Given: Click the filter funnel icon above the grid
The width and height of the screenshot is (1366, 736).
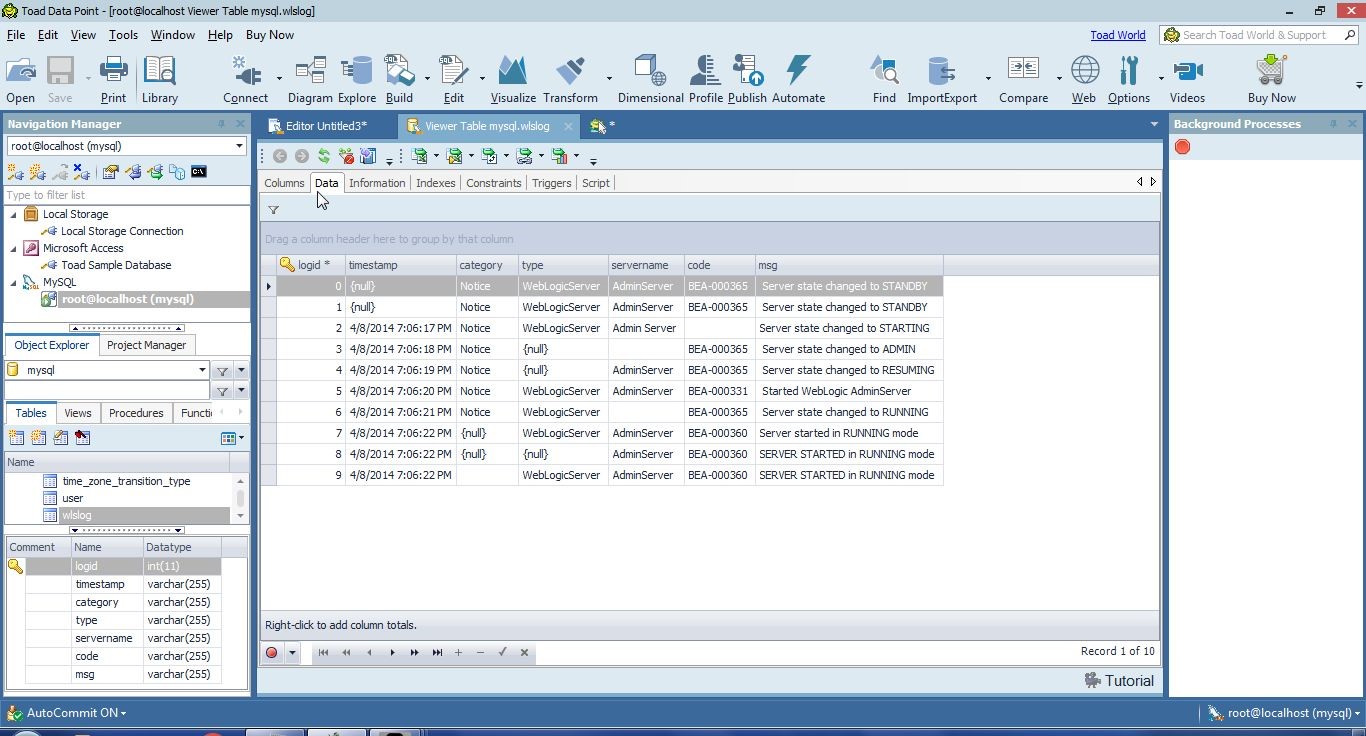Looking at the screenshot, I should pyautogui.click(x=273, y=210).
